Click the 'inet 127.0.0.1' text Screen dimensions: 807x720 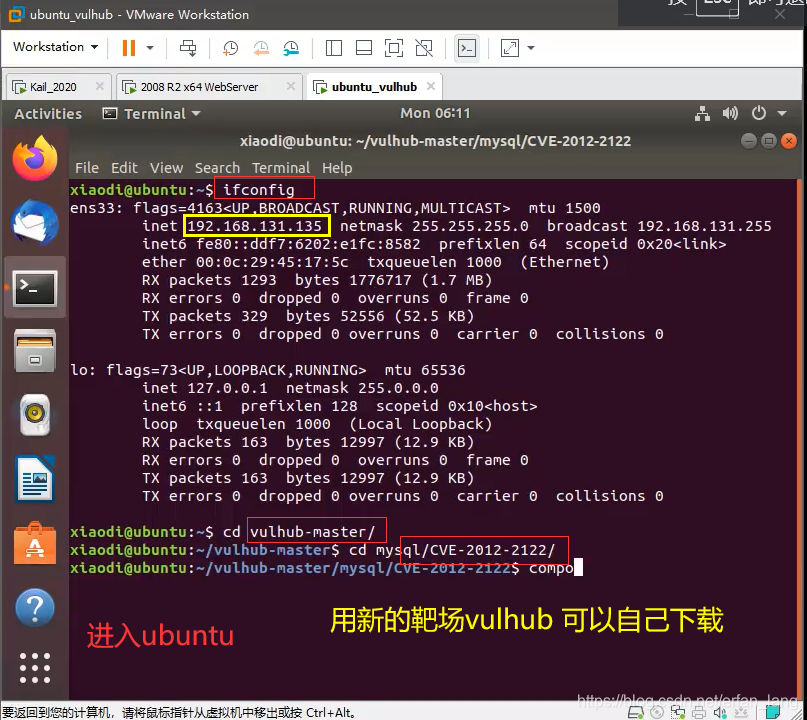pos(205,388)
